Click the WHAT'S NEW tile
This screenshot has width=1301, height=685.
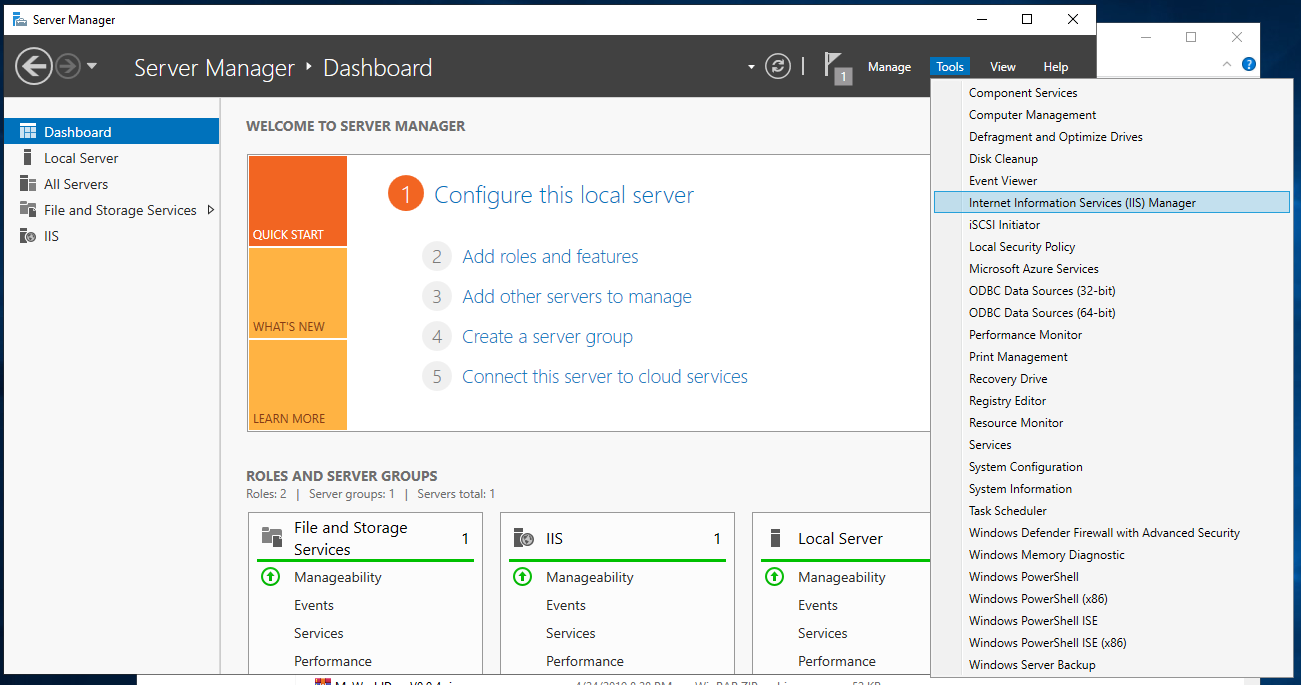coord(298,293)
